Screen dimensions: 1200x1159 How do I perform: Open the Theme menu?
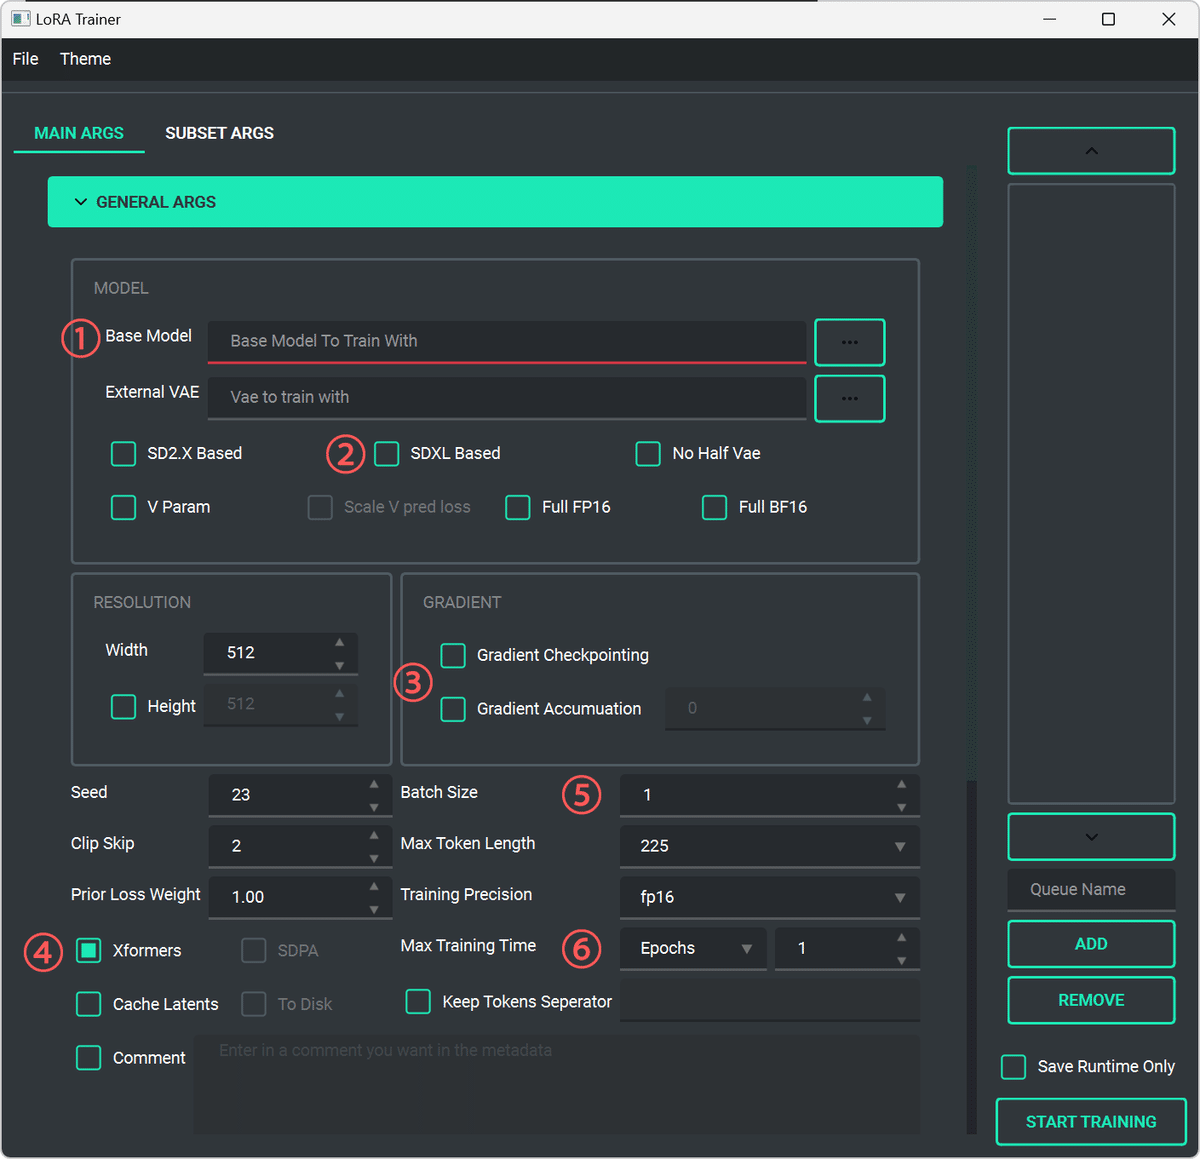tap(85, 58)
